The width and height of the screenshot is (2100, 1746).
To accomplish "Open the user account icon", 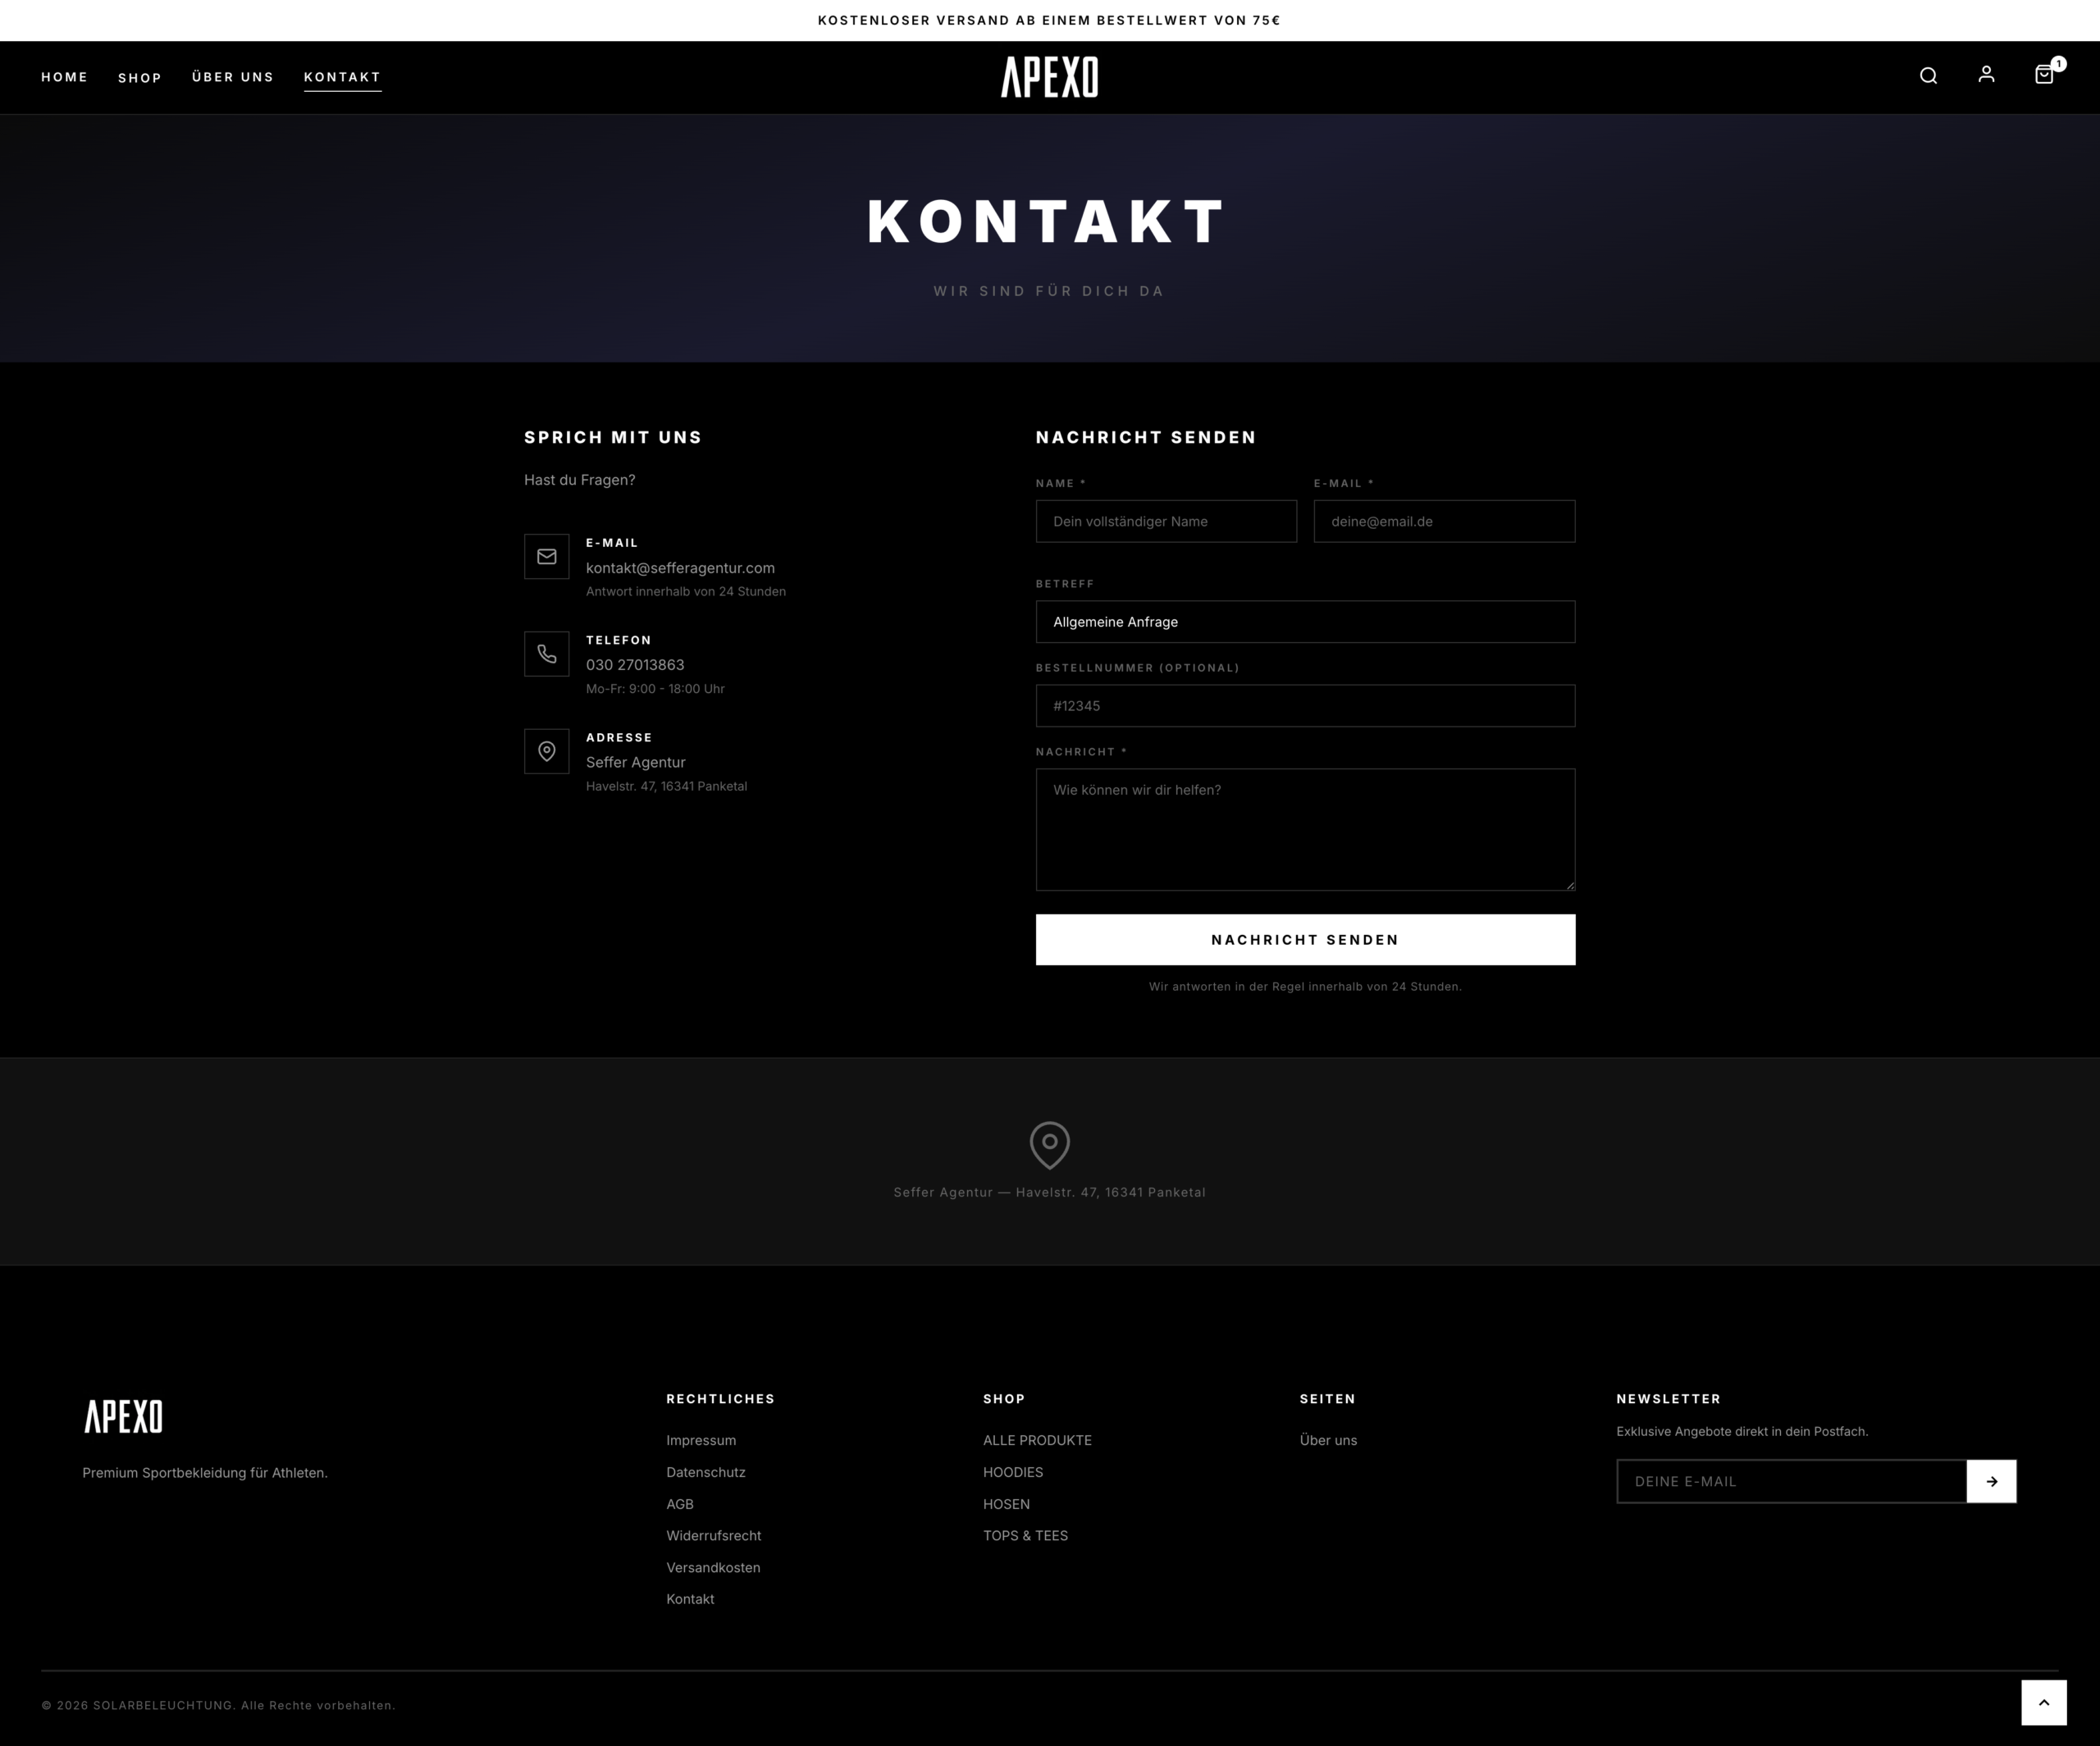I will (1986, 75).
